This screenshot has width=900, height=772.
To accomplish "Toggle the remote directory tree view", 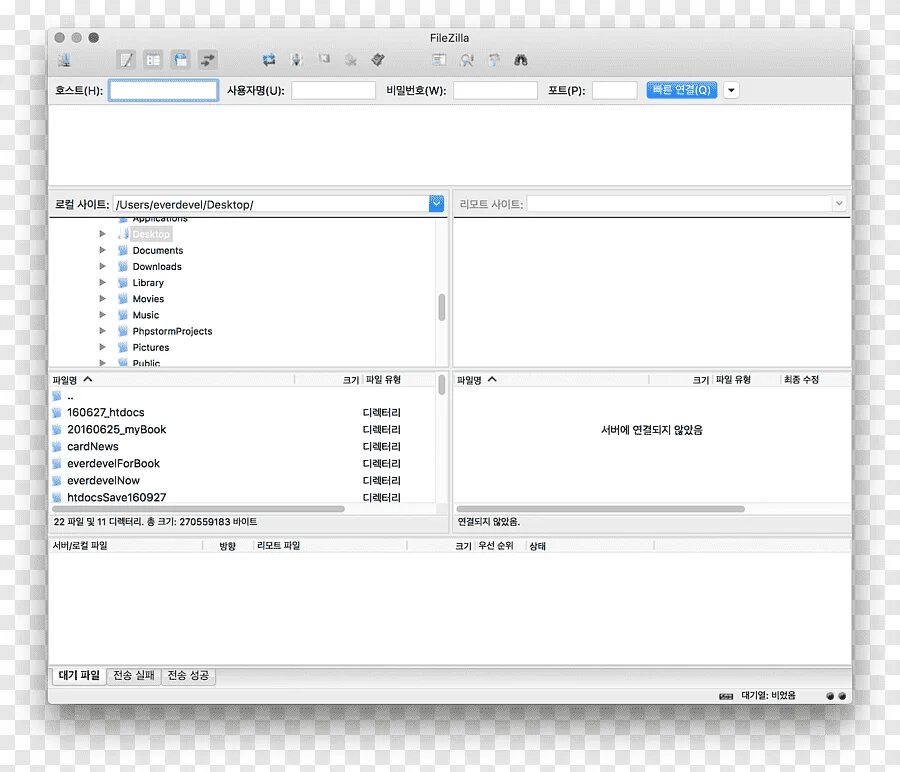I will (x=181, y=60).
